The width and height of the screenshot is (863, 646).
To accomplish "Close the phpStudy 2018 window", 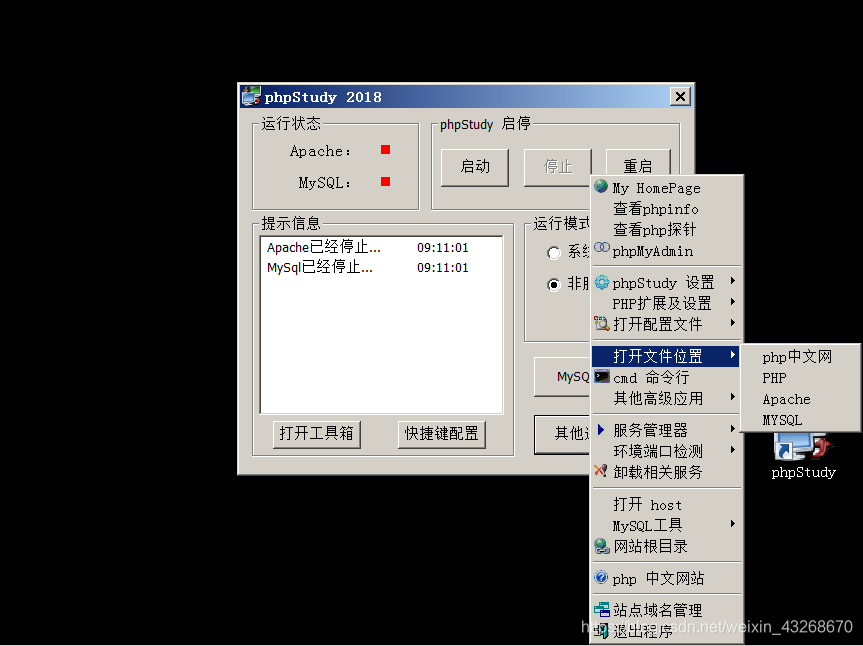I will (680, 97).
